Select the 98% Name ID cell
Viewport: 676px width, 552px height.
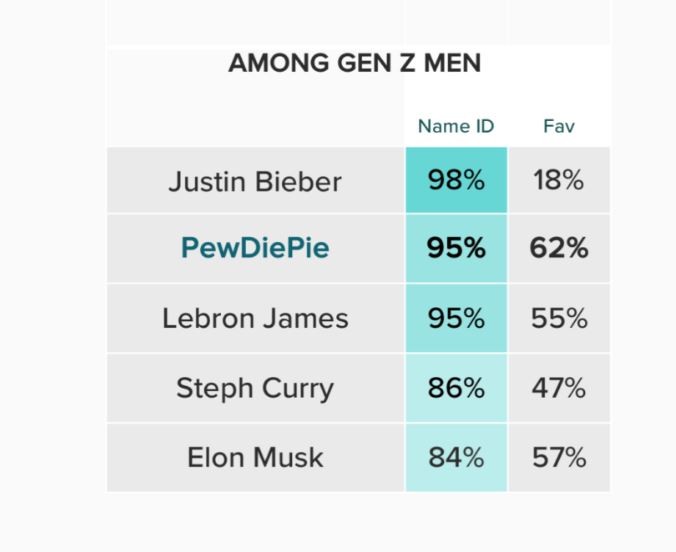click(x=456, y=180)
